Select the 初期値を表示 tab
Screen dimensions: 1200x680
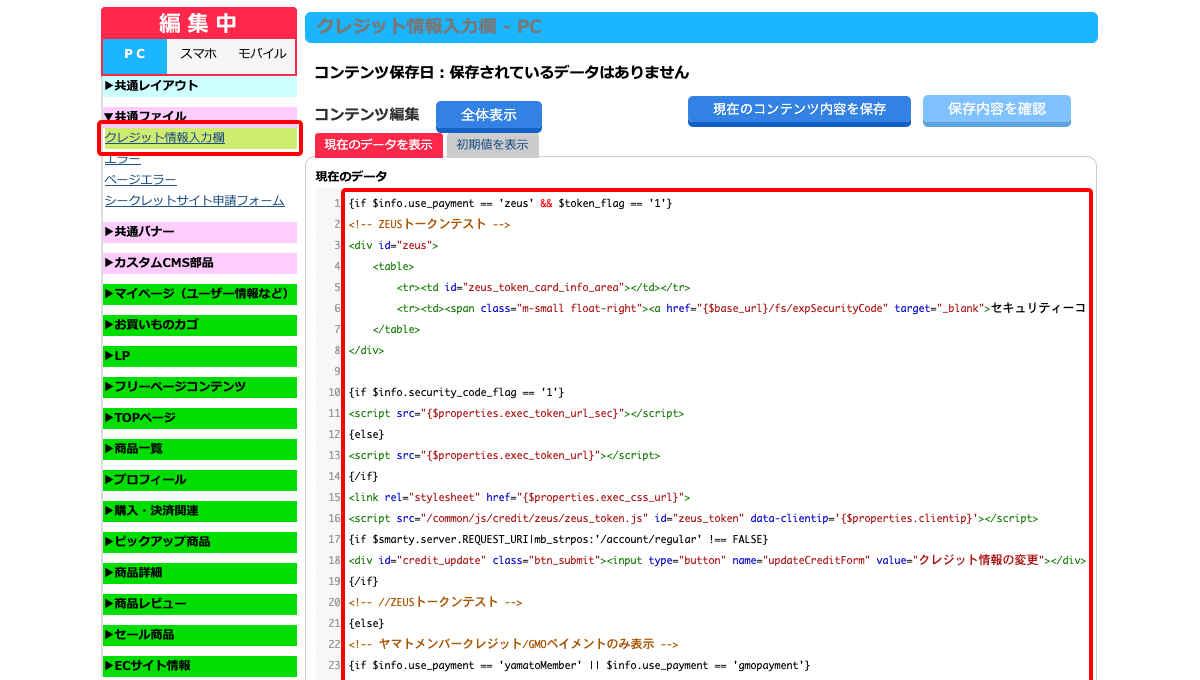coord(492,145)
